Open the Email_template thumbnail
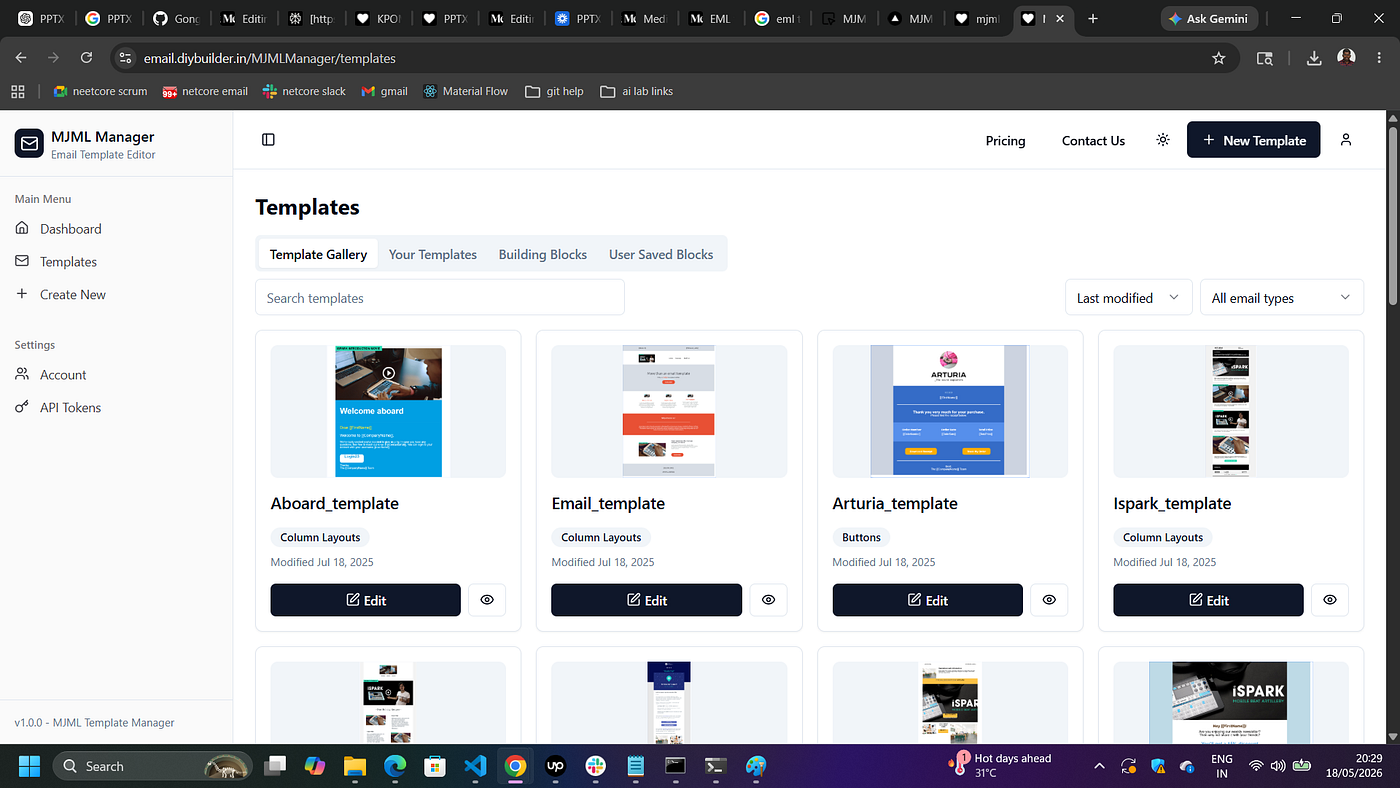Screen dimensions: 1400x788 (x=669, y=411)
